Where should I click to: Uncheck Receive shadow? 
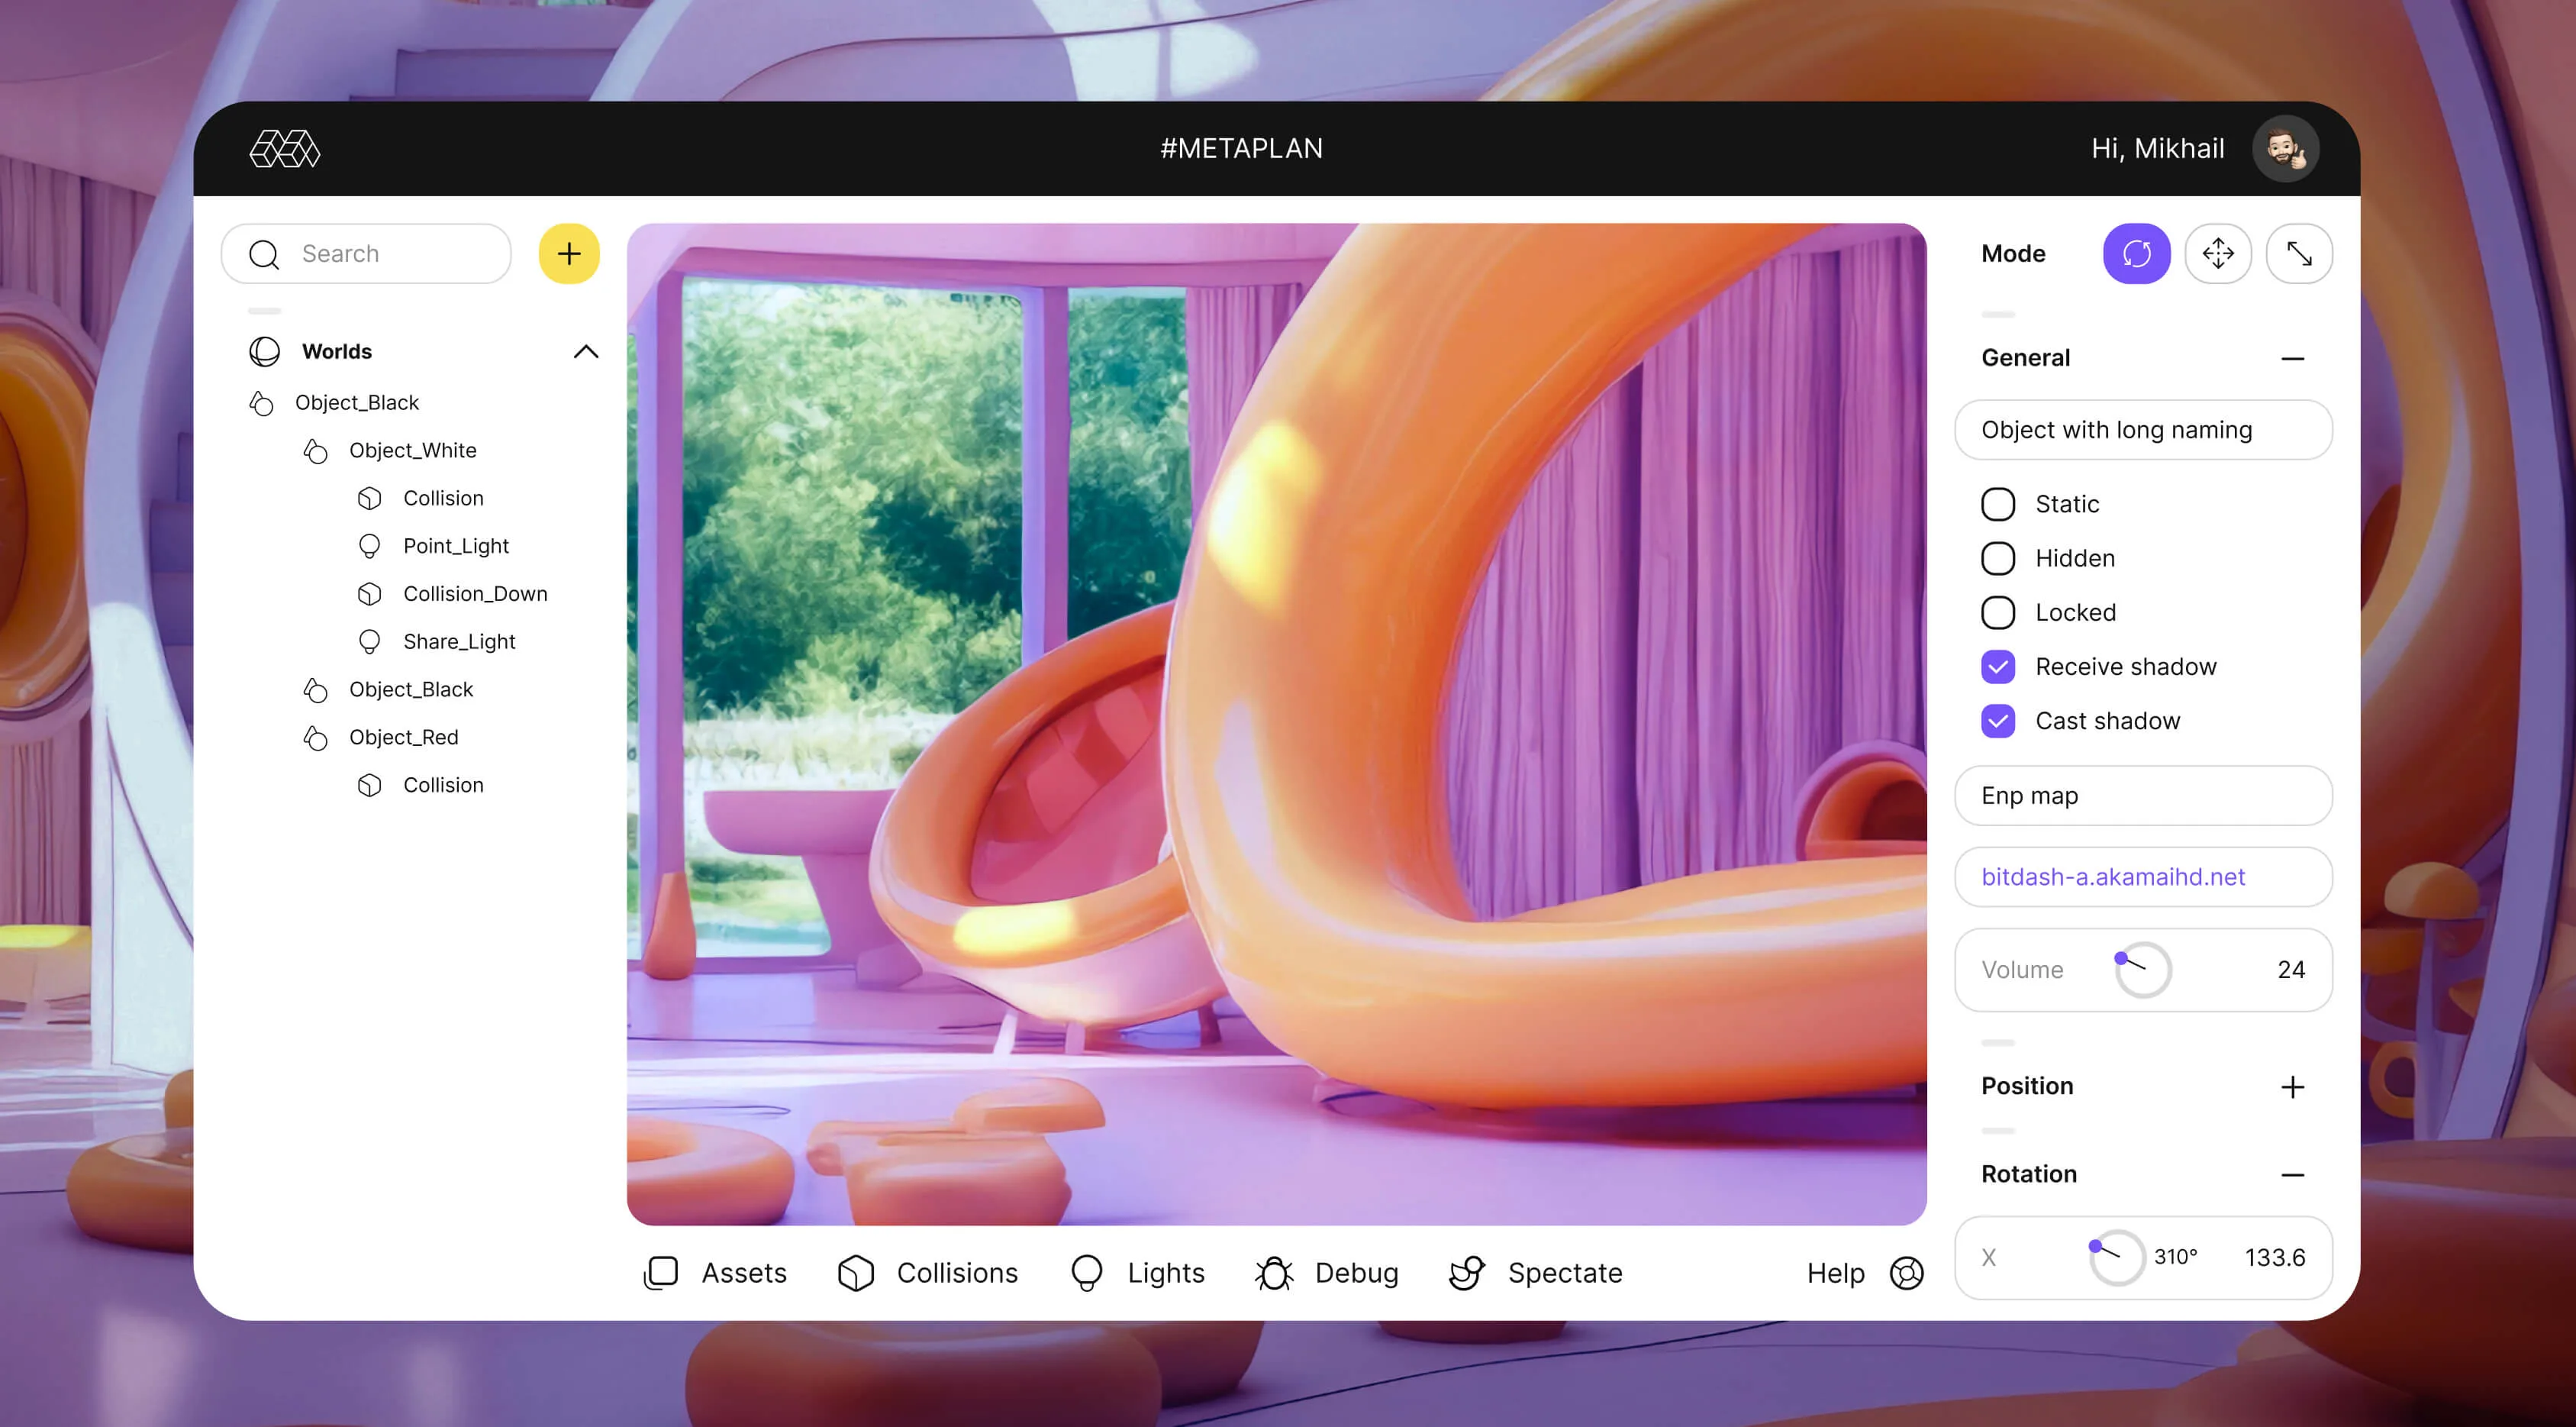(1998, 667)
